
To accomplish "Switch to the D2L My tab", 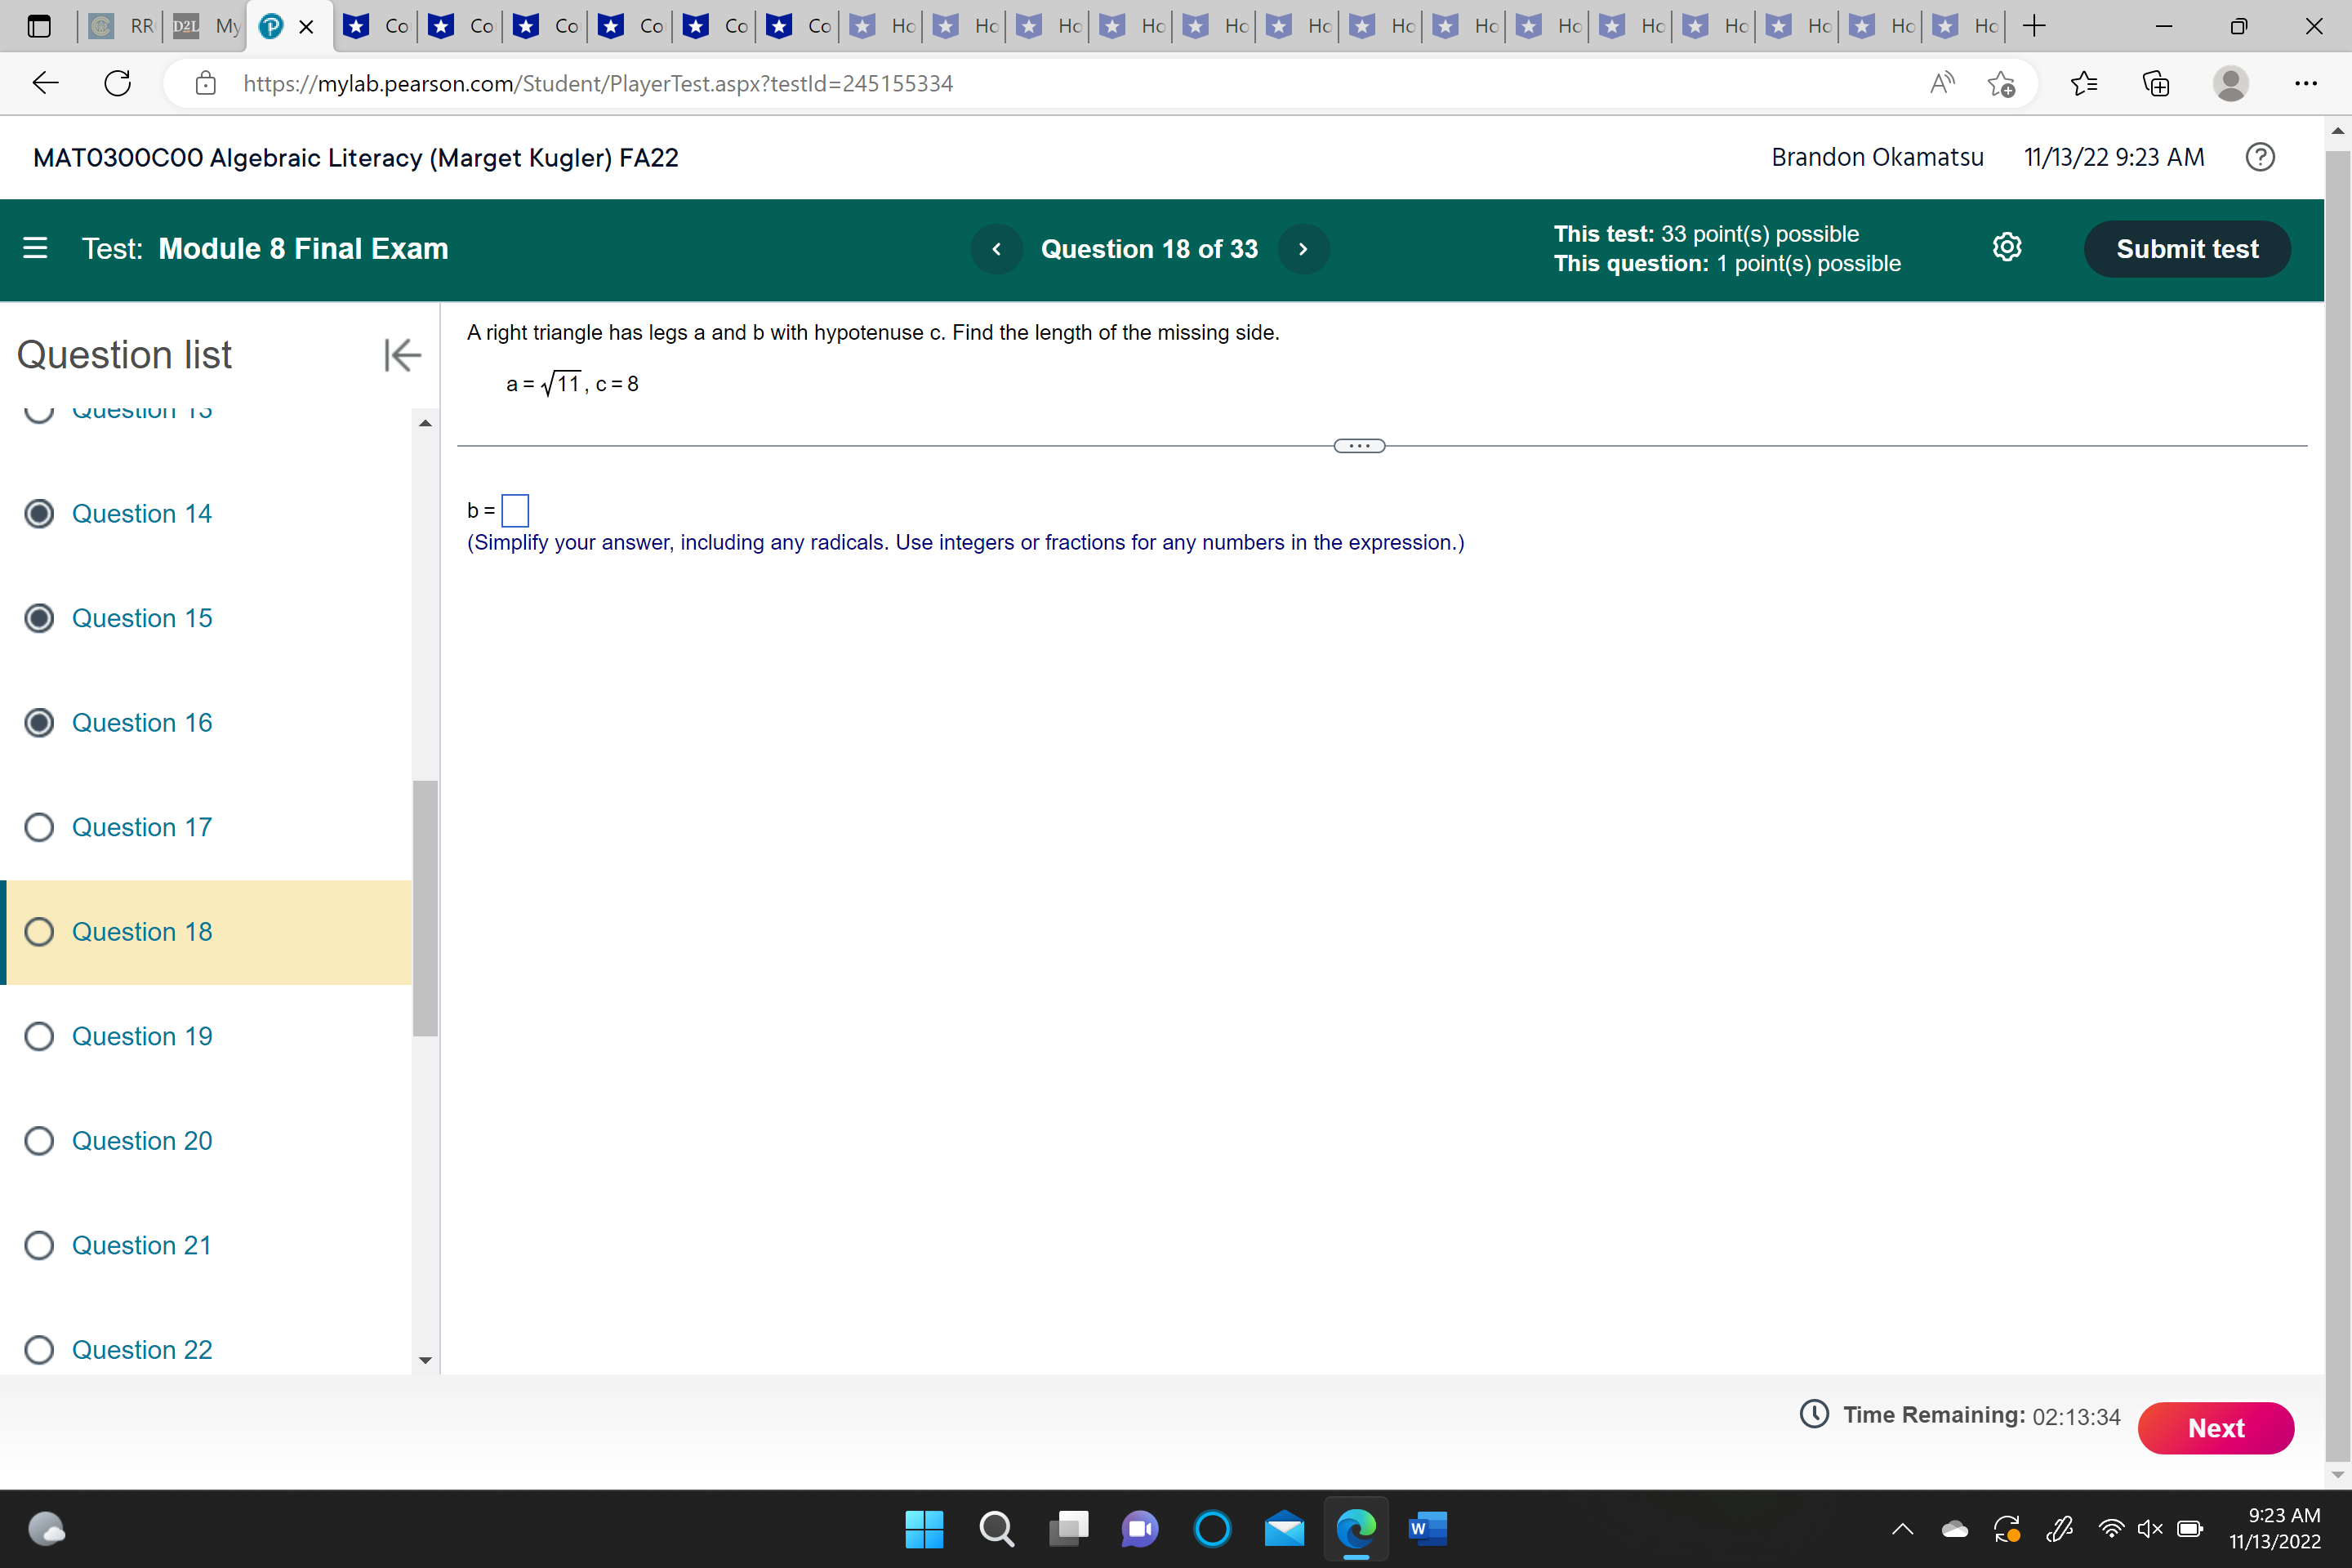I will (x=208, y=26).
